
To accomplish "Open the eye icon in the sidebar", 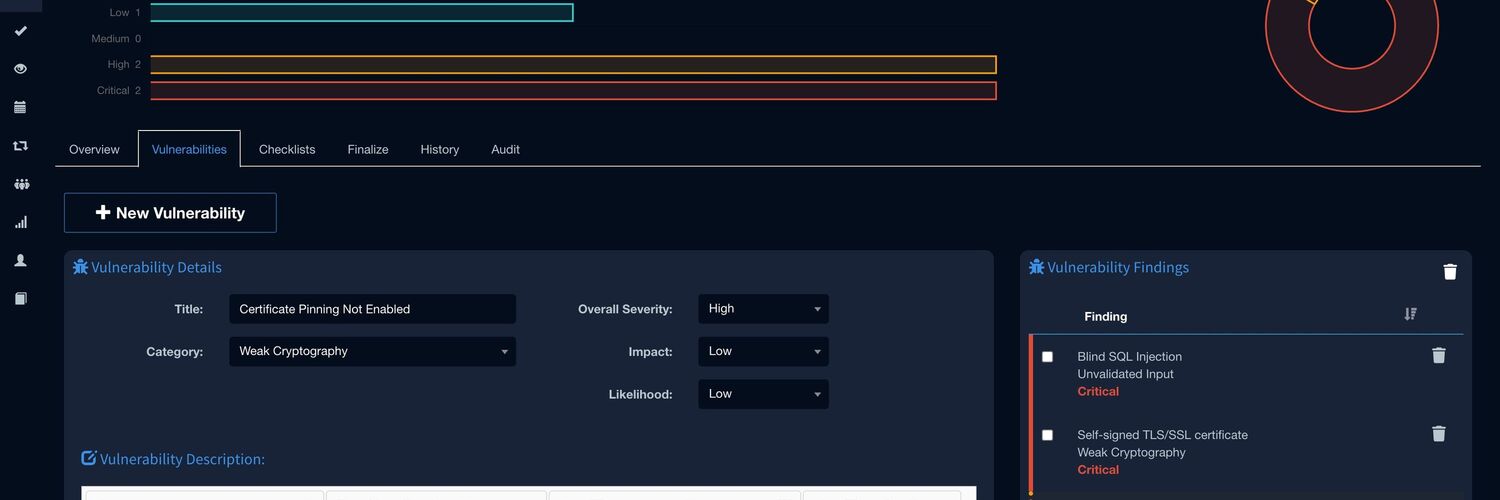I will tap(20, 69).
